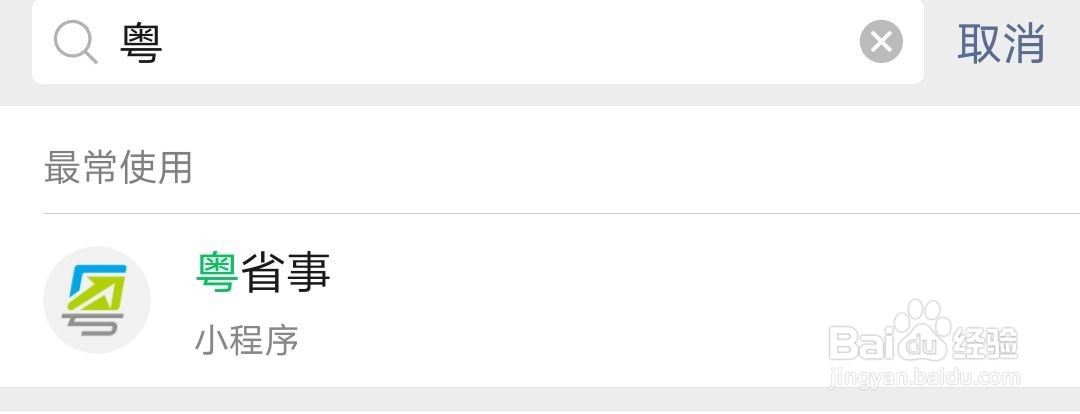Image resolution: width=1080 pixels, height=414 pixels.
Task: Click the magnifying glass search icon
Action: point(75,43)
